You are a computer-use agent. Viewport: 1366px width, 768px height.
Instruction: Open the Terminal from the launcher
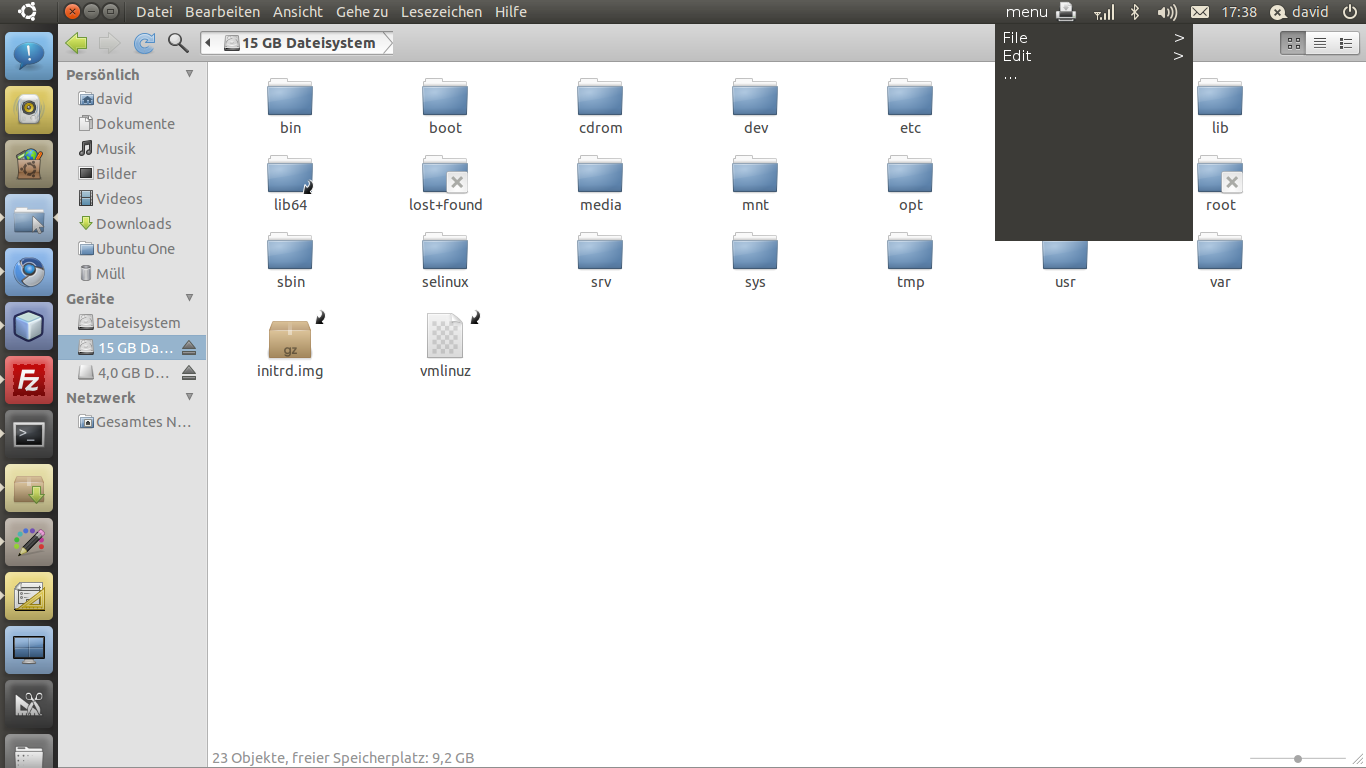pos(29,435)
